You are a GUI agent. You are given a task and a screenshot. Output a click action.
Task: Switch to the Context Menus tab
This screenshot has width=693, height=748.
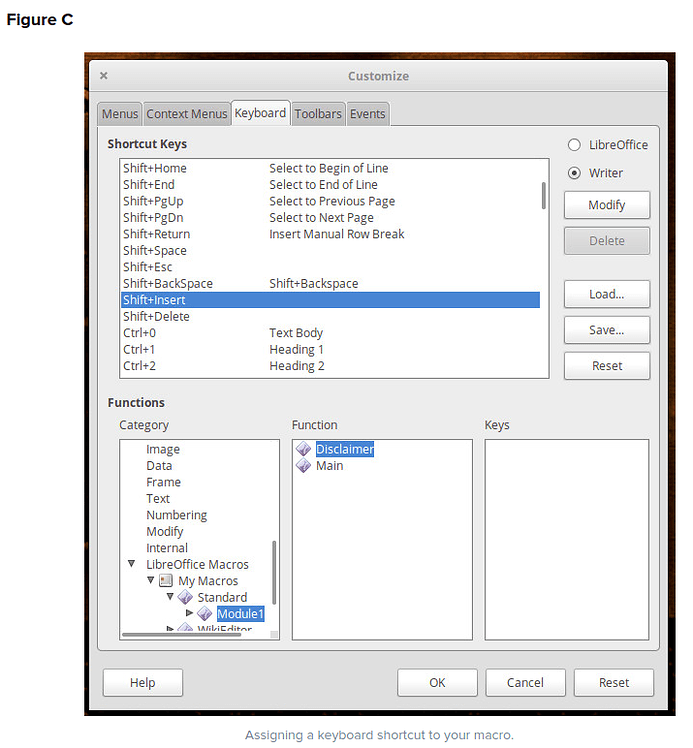tap(186, 114)
